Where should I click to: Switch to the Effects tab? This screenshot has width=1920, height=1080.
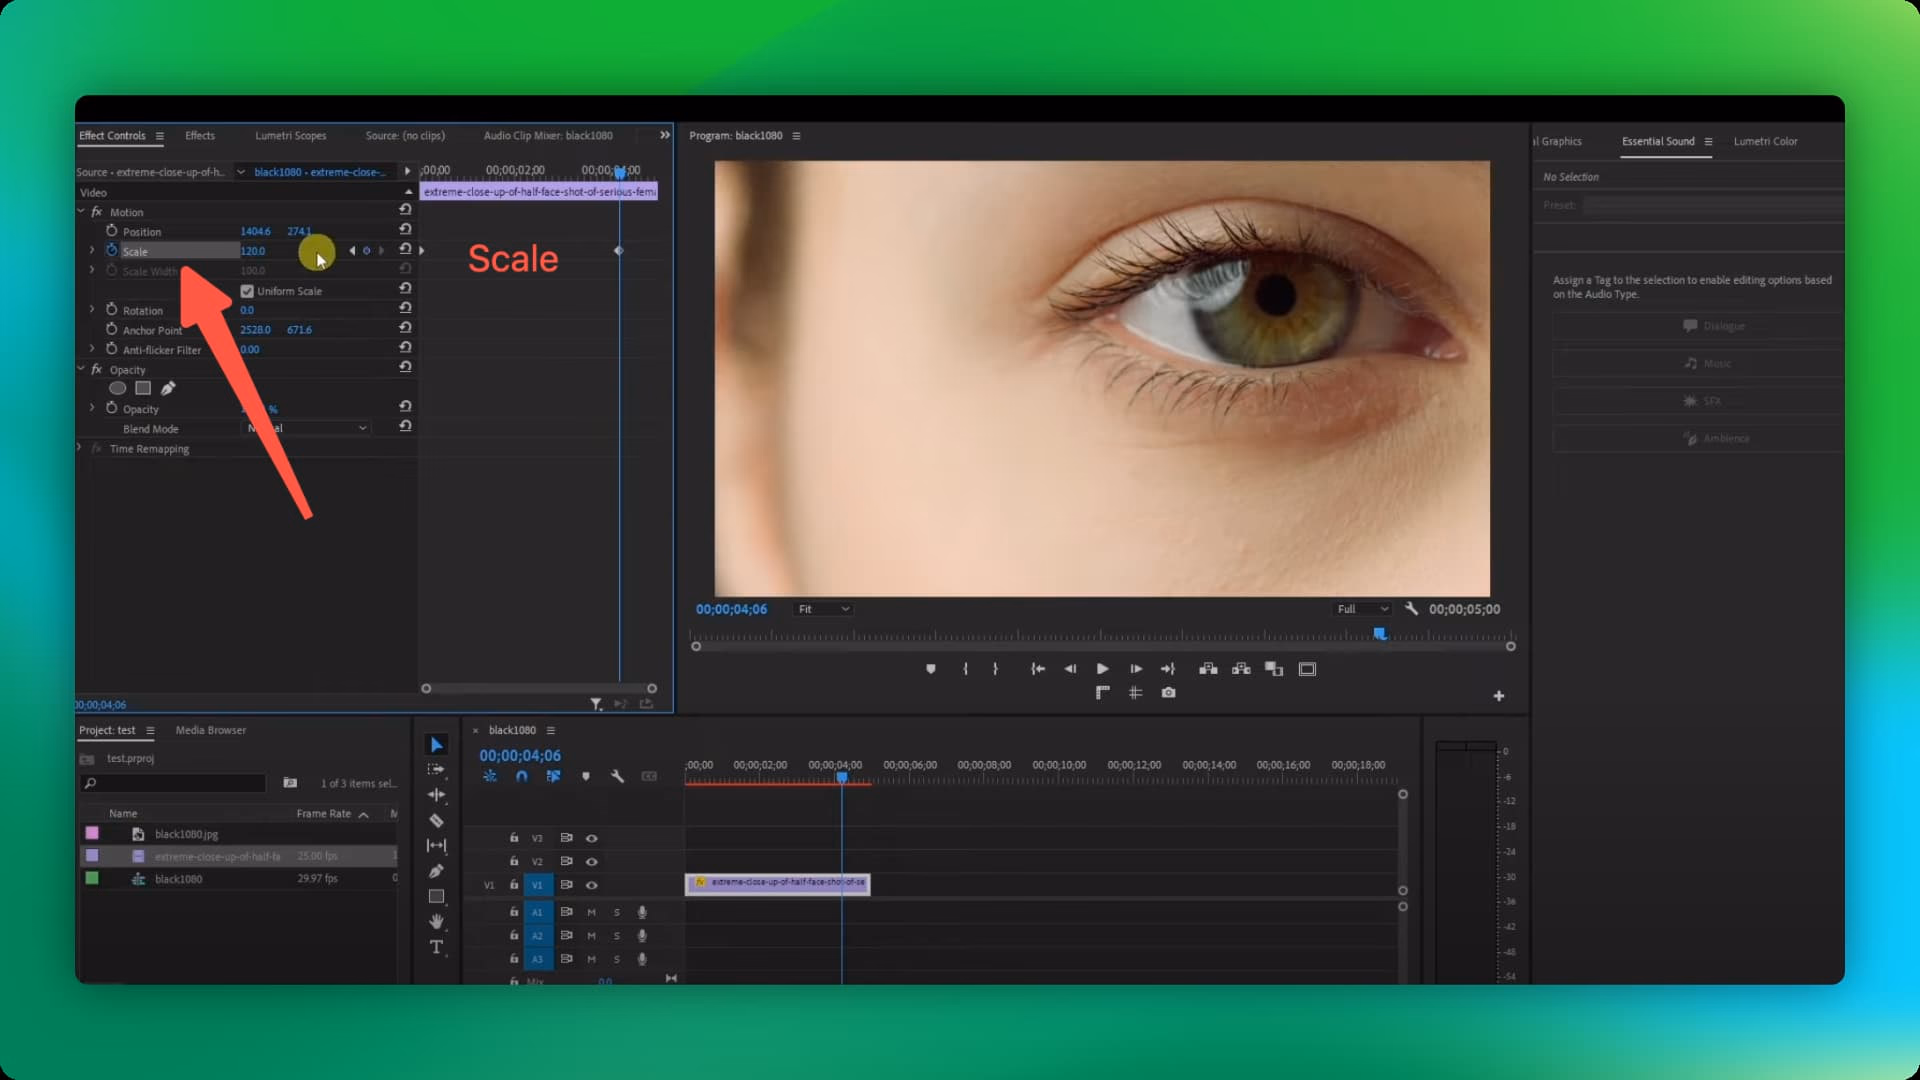tap(200, 135)
